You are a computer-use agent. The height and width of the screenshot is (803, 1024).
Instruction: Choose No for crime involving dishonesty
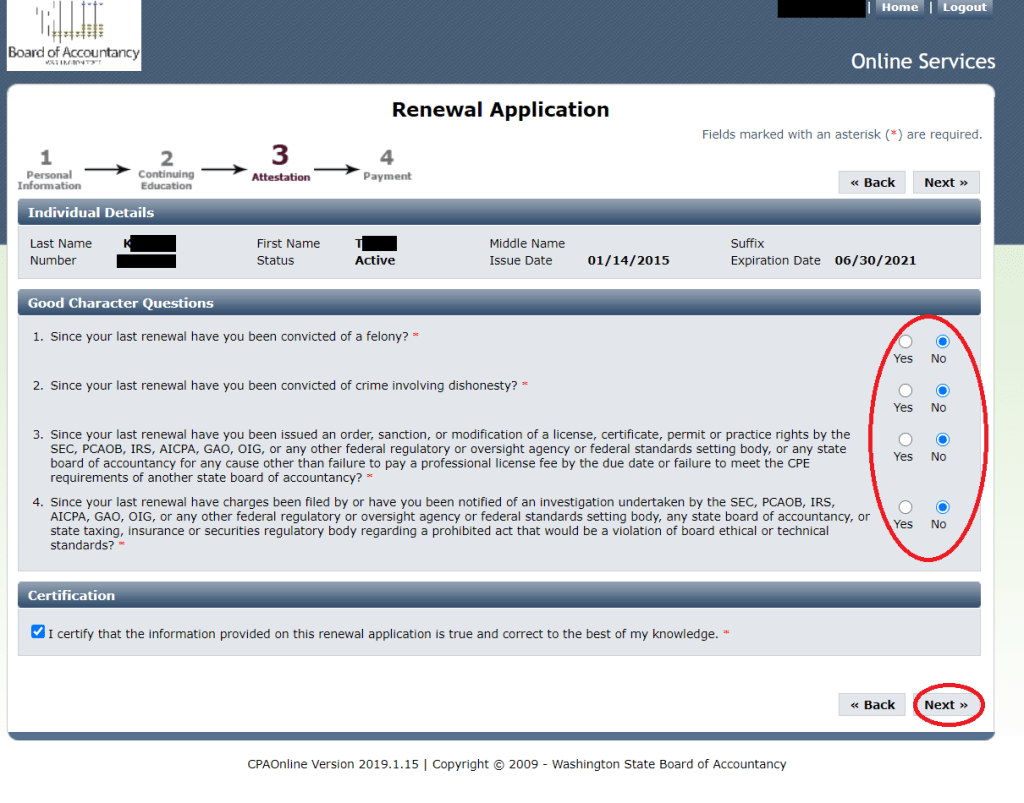(x=942, y=391)
